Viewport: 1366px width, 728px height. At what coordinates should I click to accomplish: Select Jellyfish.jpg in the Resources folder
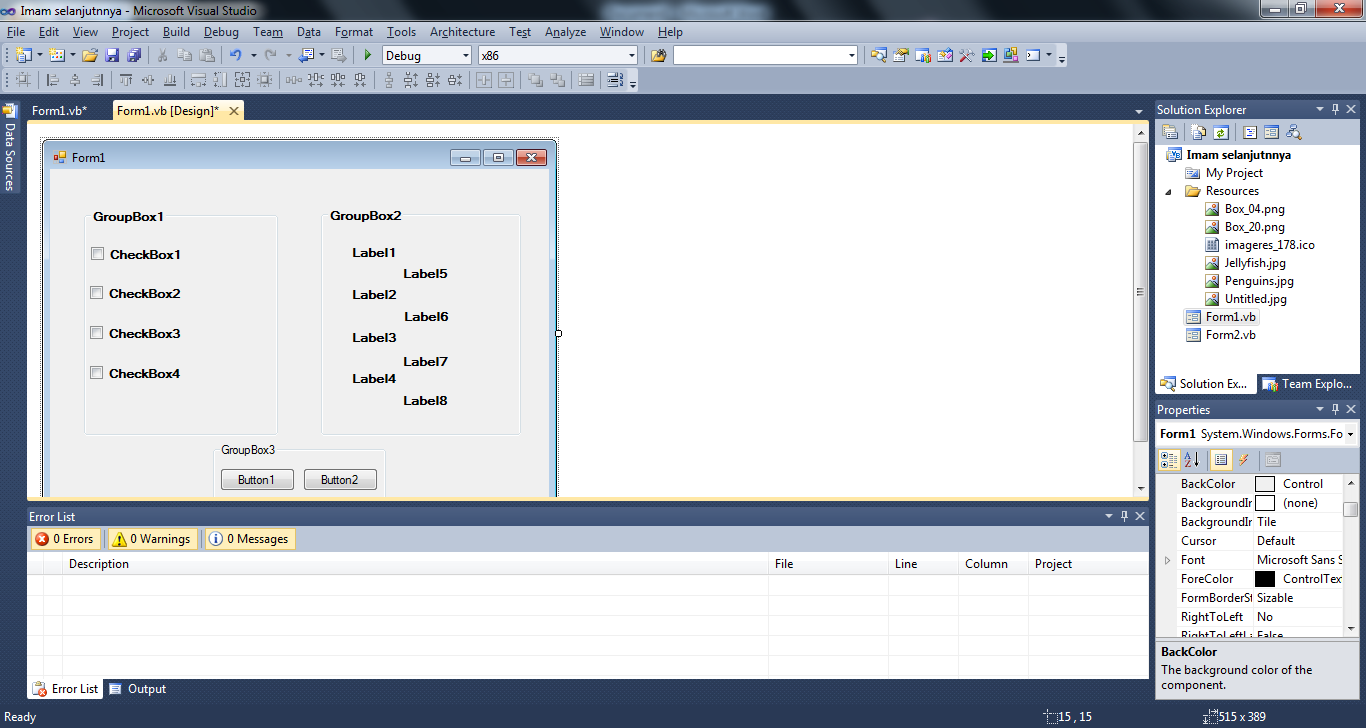point(1255,263)
